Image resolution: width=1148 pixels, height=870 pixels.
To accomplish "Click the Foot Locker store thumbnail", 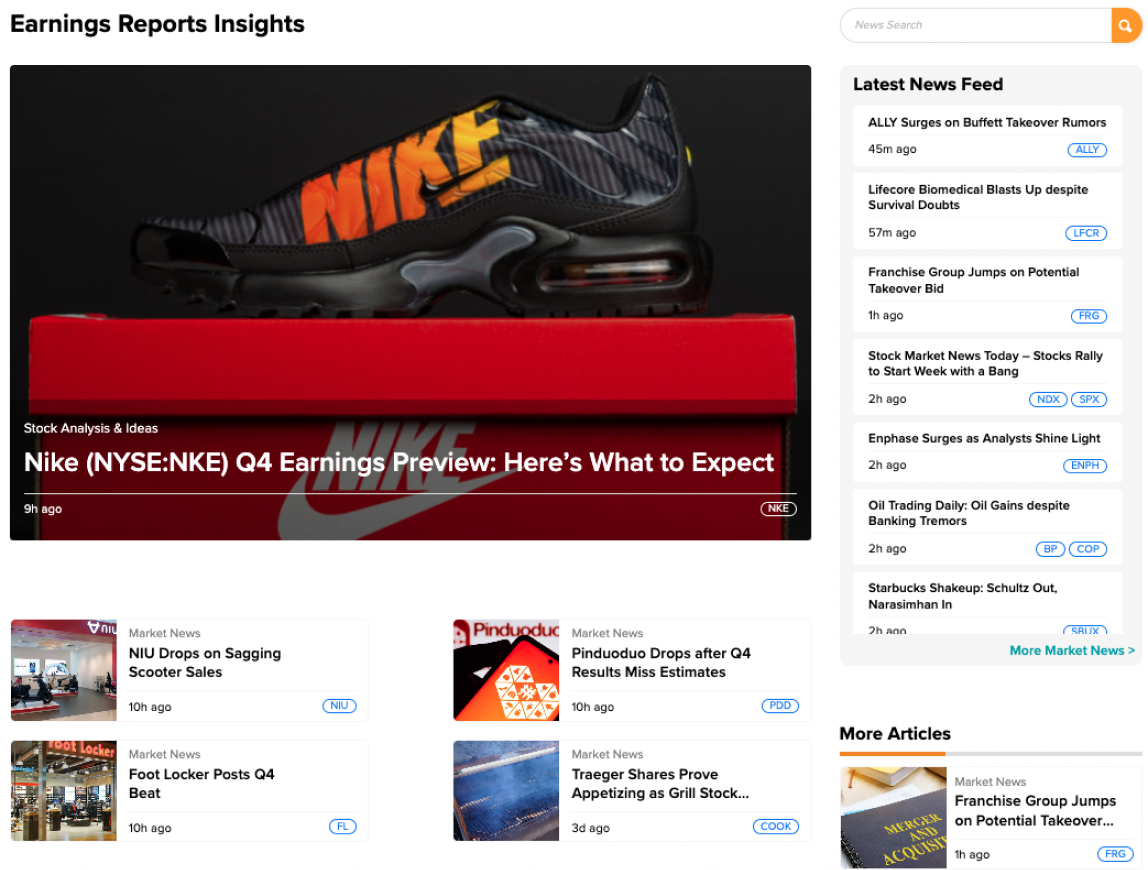I will point(64,790).
